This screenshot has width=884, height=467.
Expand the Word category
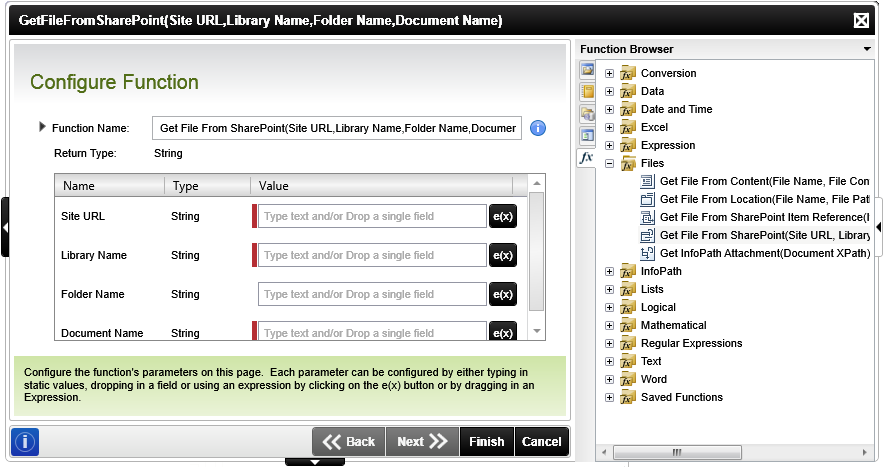609,380
